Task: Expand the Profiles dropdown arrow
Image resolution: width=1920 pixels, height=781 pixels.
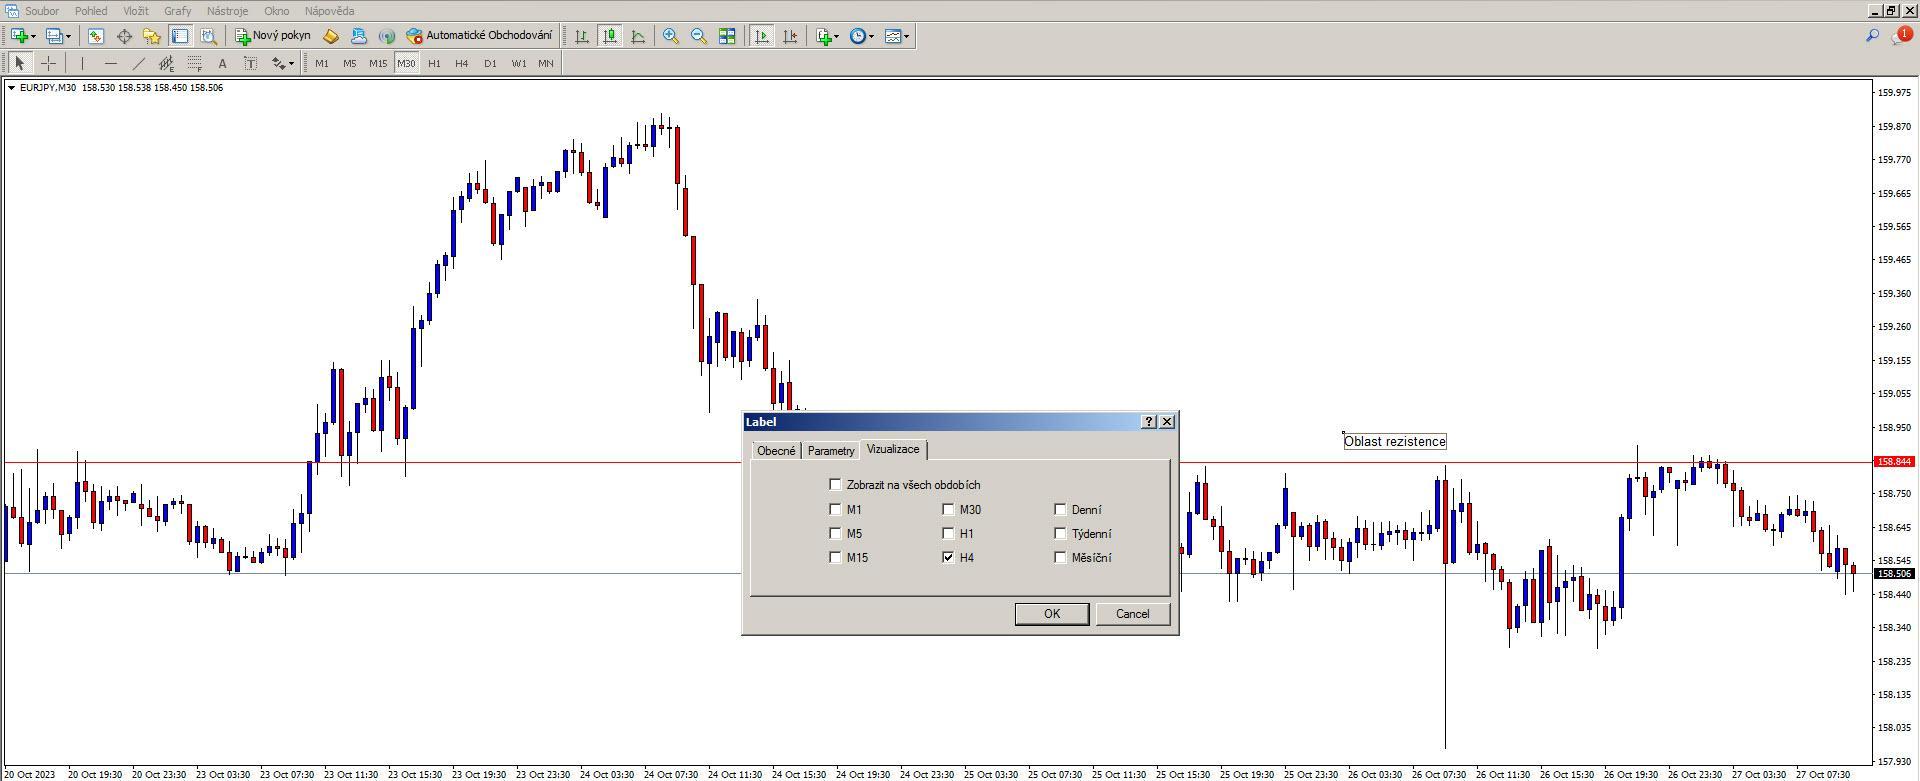Action: point(68,36)
